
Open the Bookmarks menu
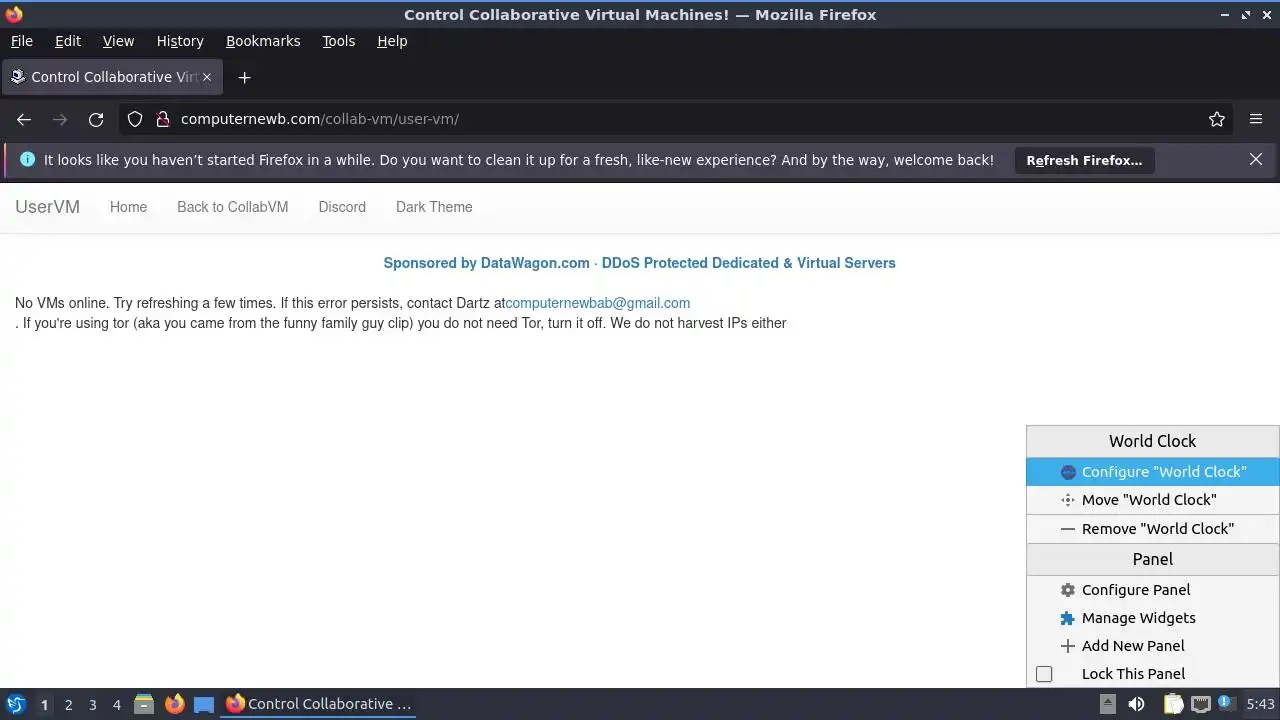pyautogui.click(x=263, y=41)
